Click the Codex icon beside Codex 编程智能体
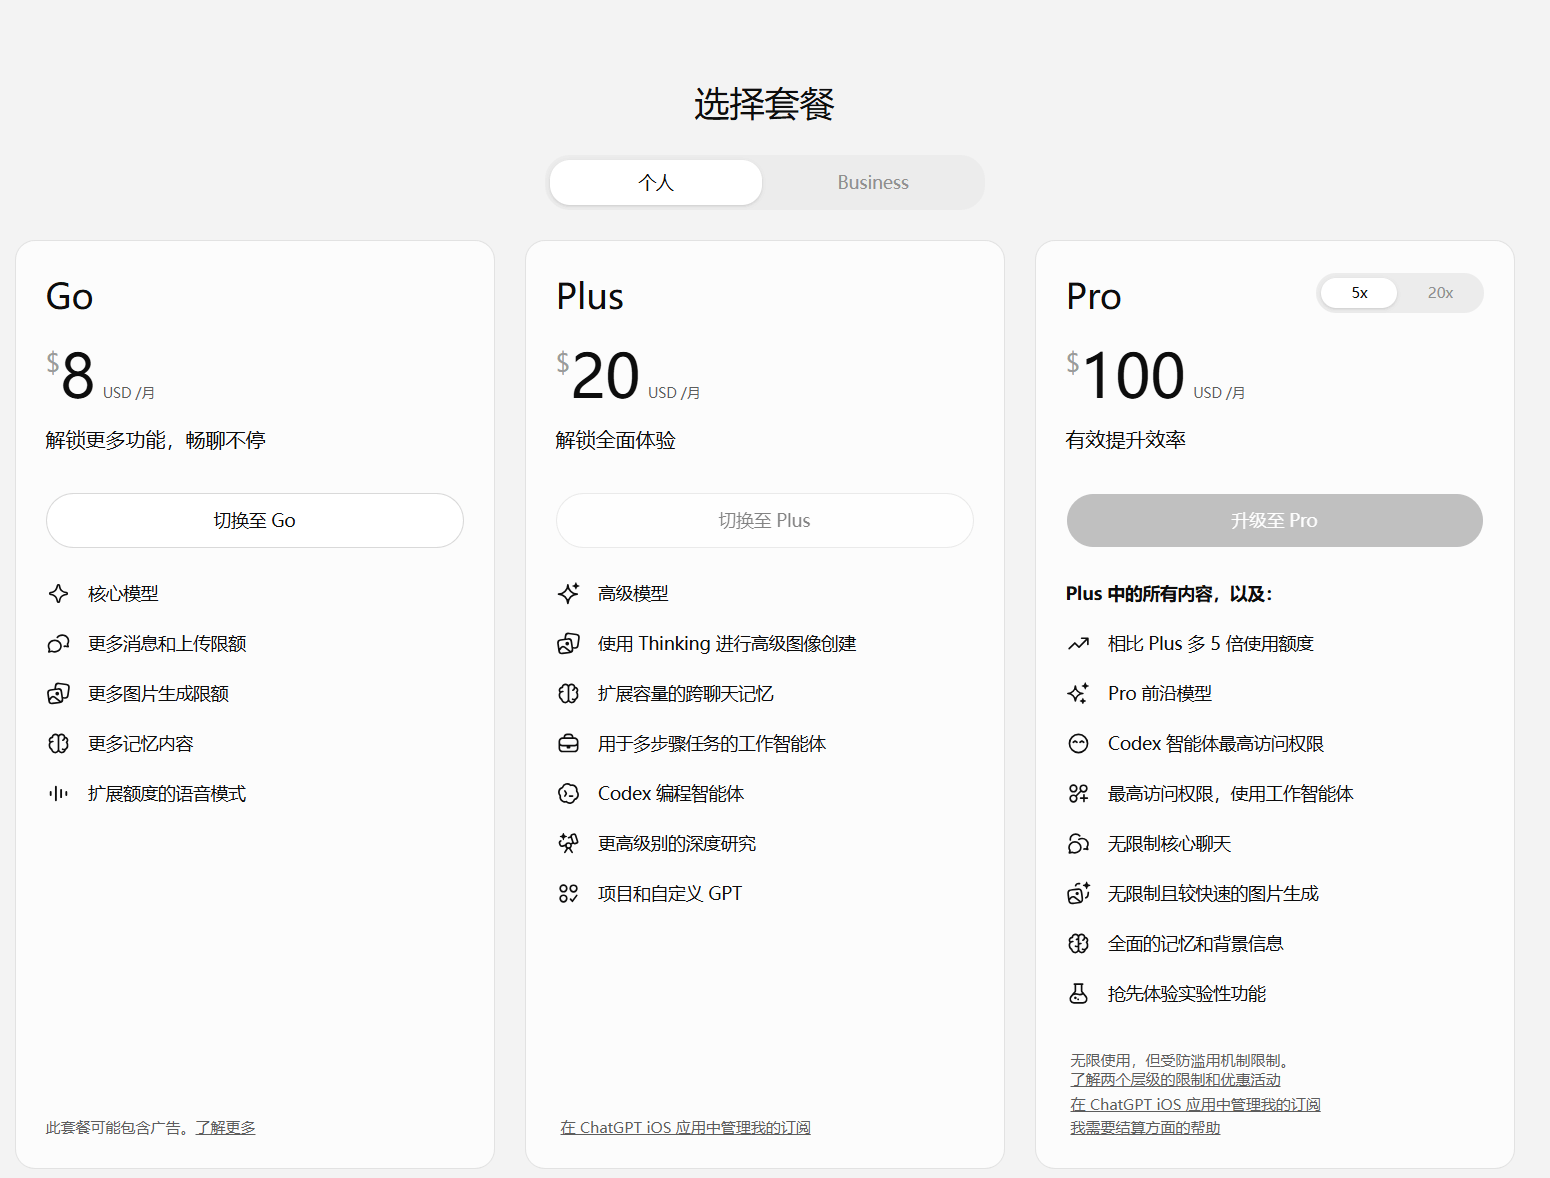Screen dimensions: 1550x1178 569,794
